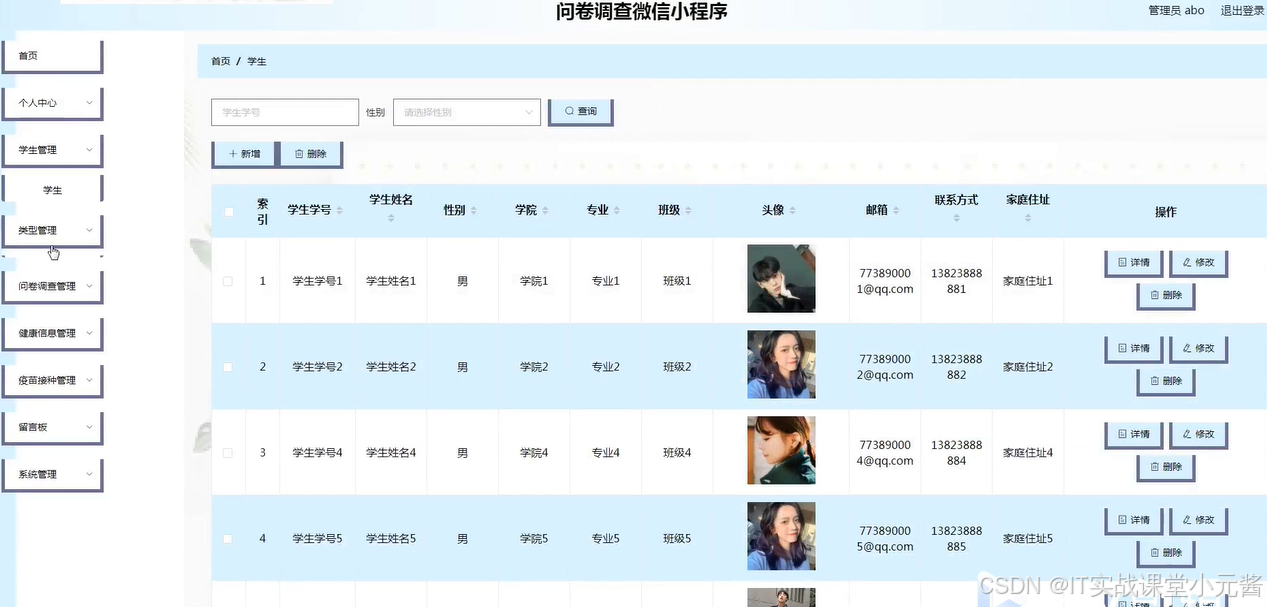The image size is (1267, 607).
Task: Click 管理员 abo account label
Action: (x=1176, y=11)
